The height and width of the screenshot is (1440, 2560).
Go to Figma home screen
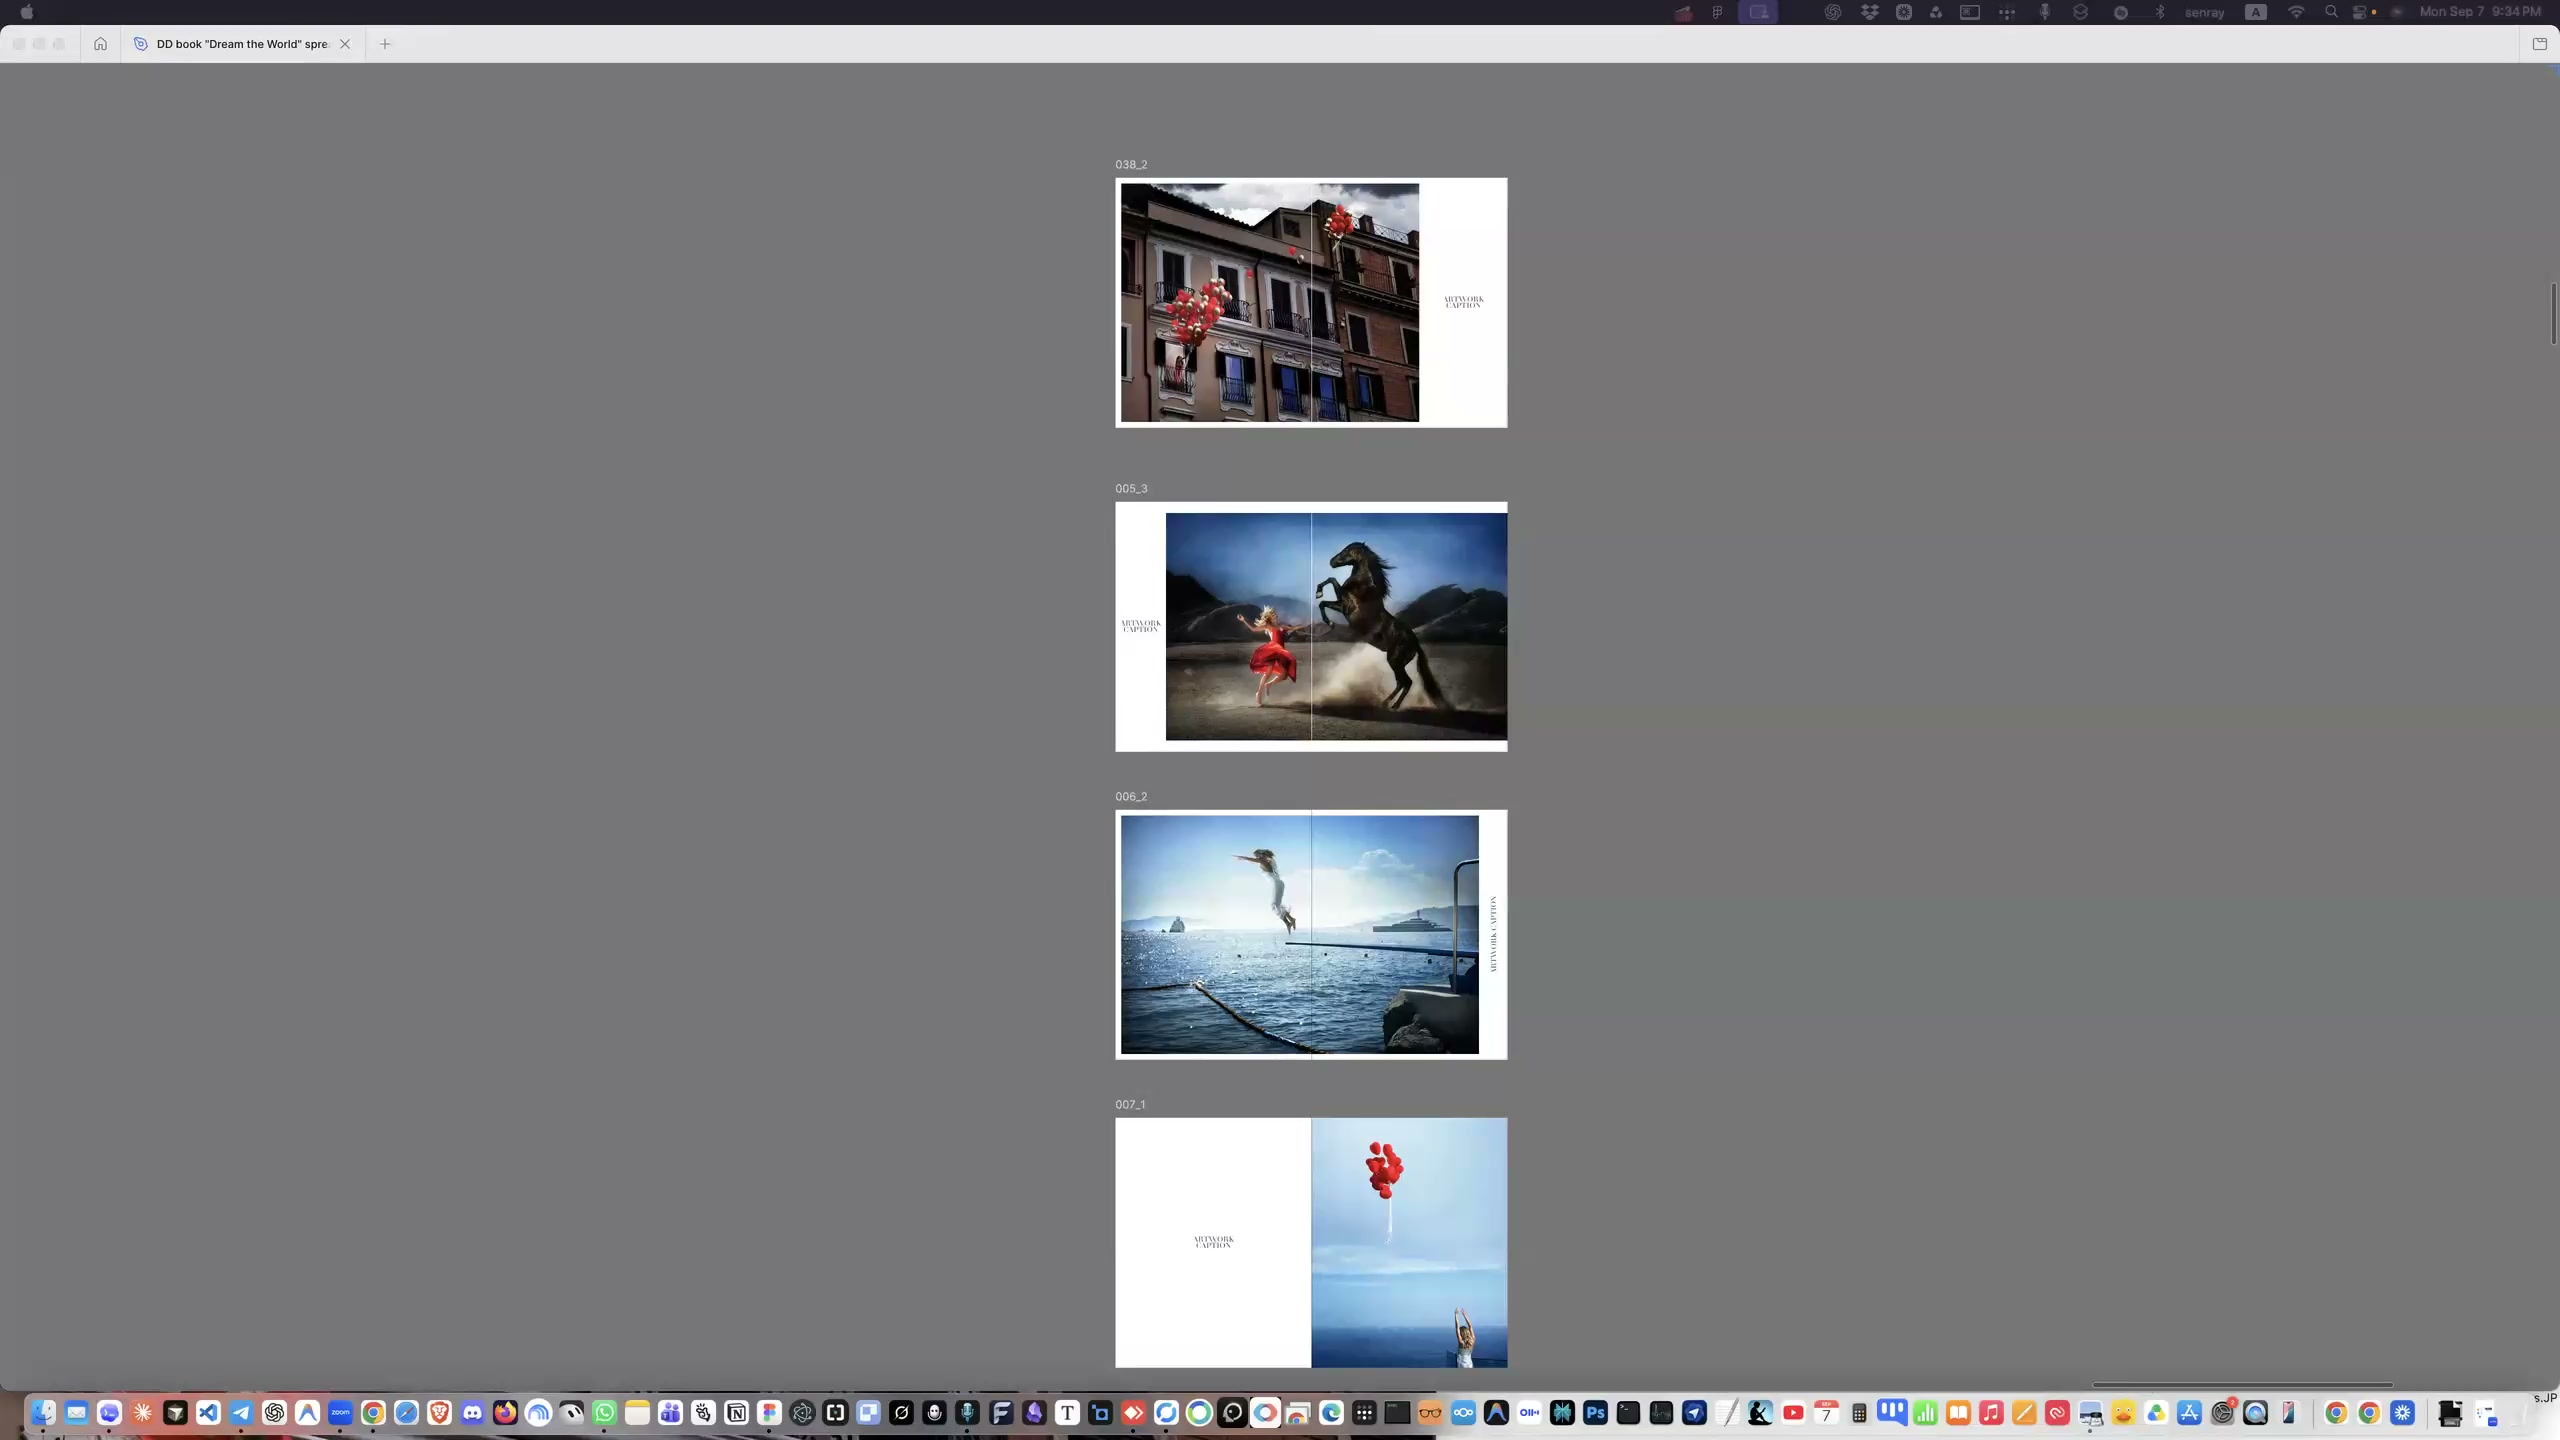100,44
